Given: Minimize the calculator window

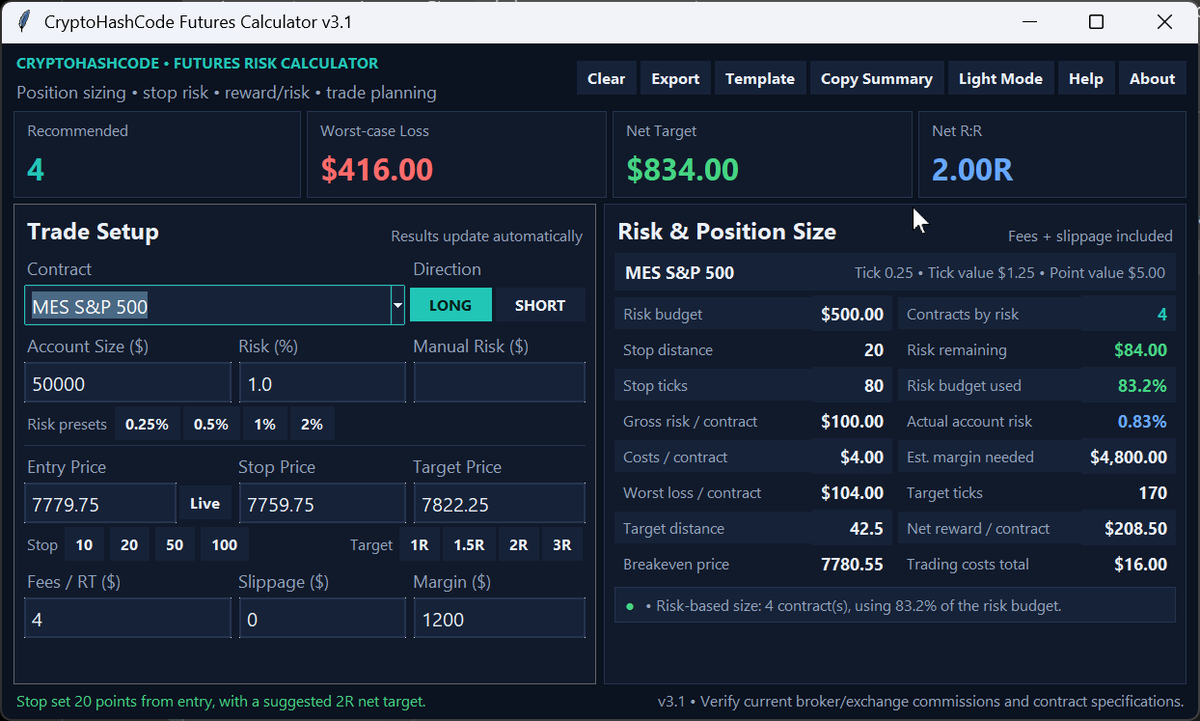Looking at the screenshot, I should [1028, 21].
